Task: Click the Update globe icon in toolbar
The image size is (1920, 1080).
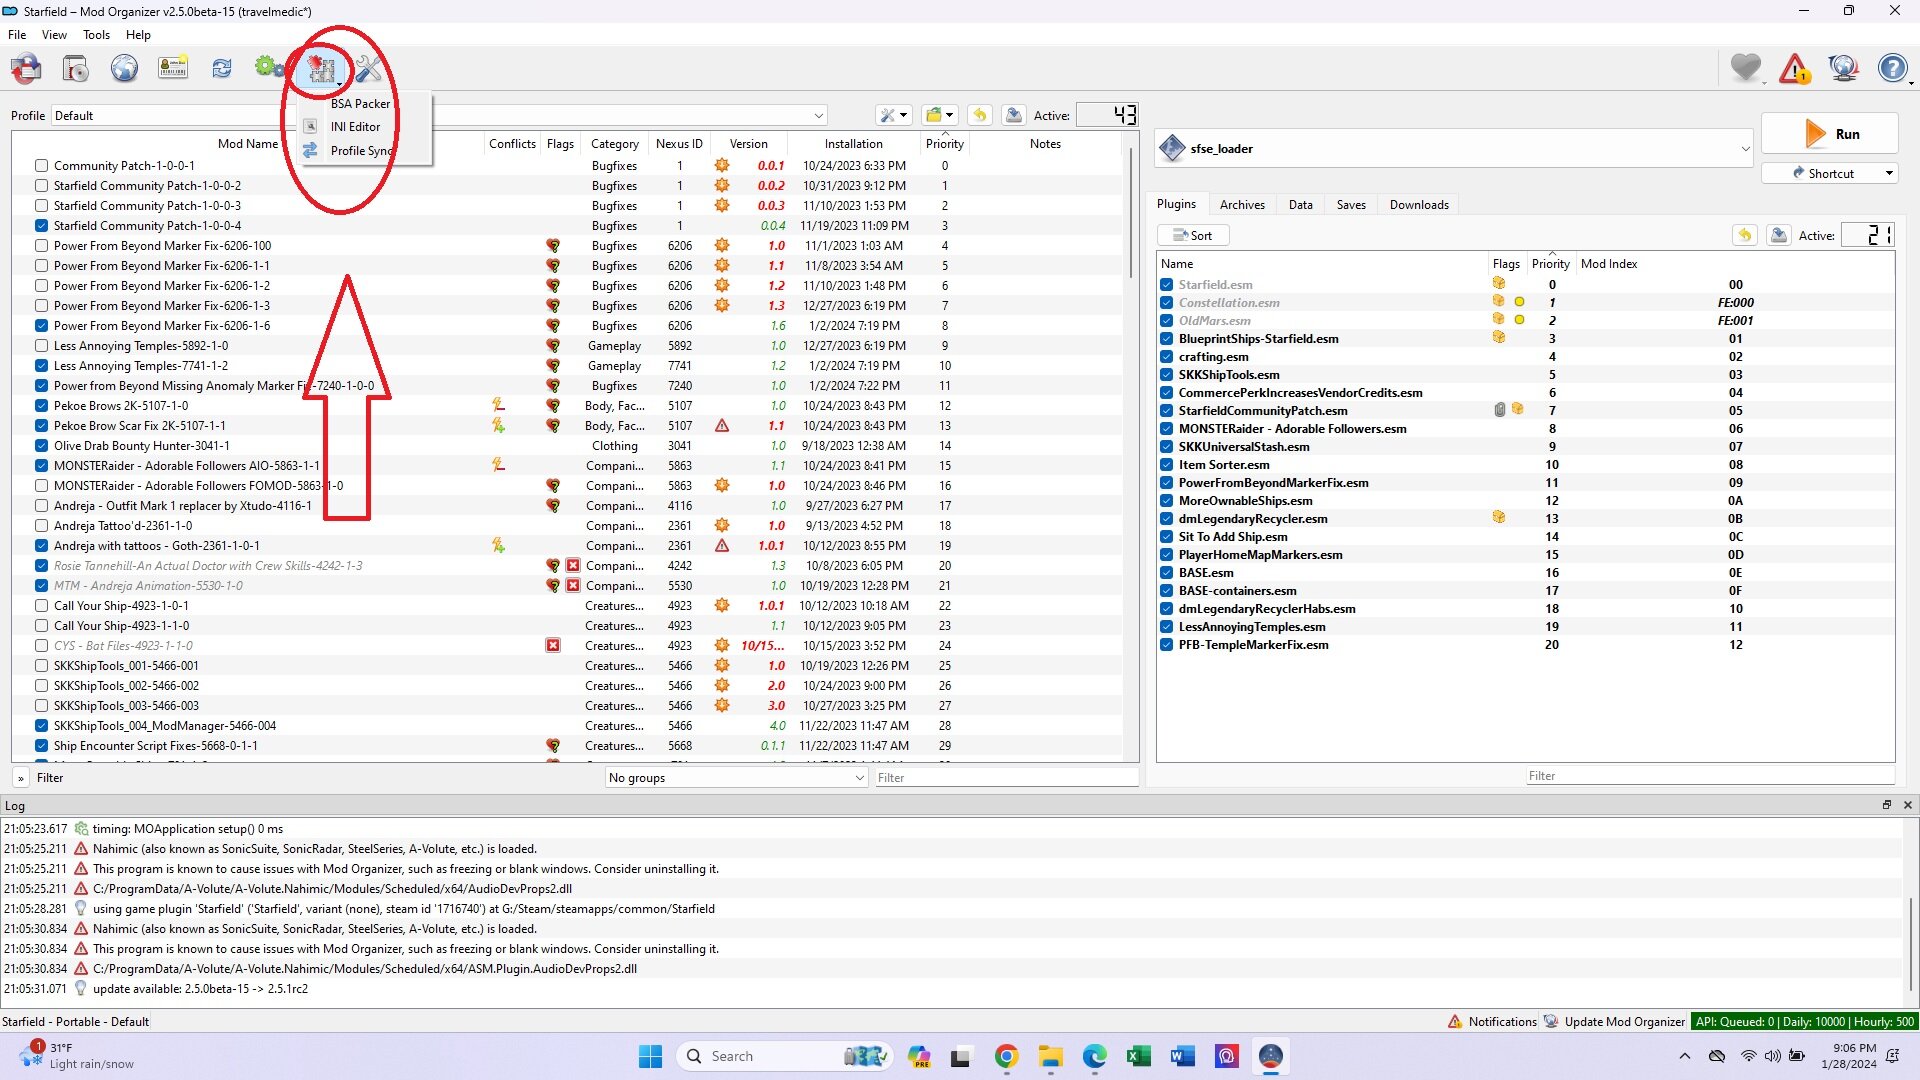Action: point(1843,68)
